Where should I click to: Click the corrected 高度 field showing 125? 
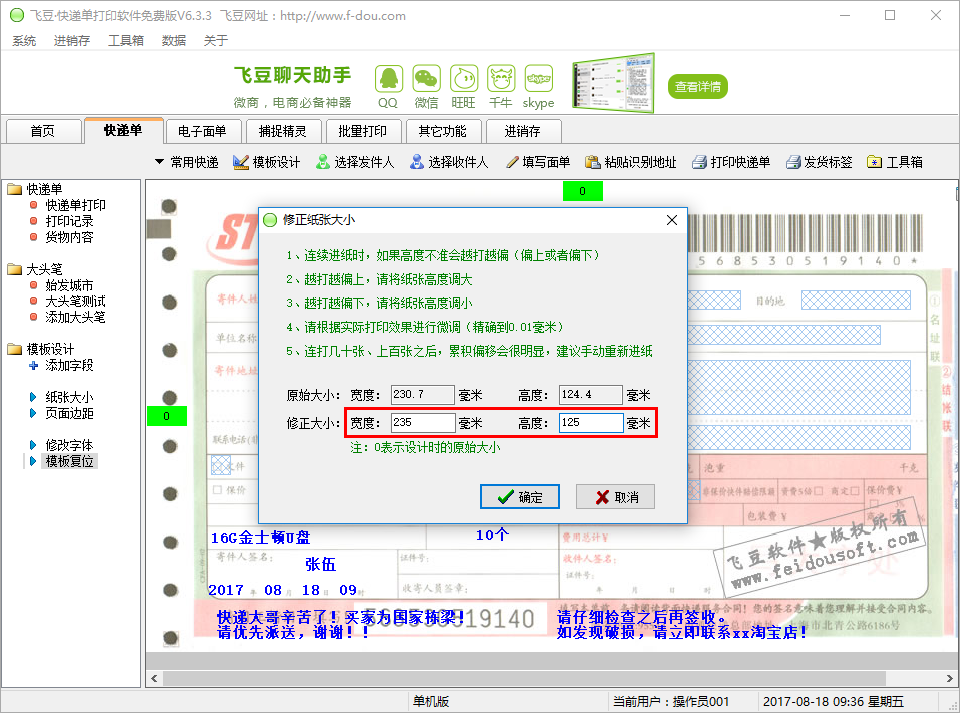[x=591, y=423]
